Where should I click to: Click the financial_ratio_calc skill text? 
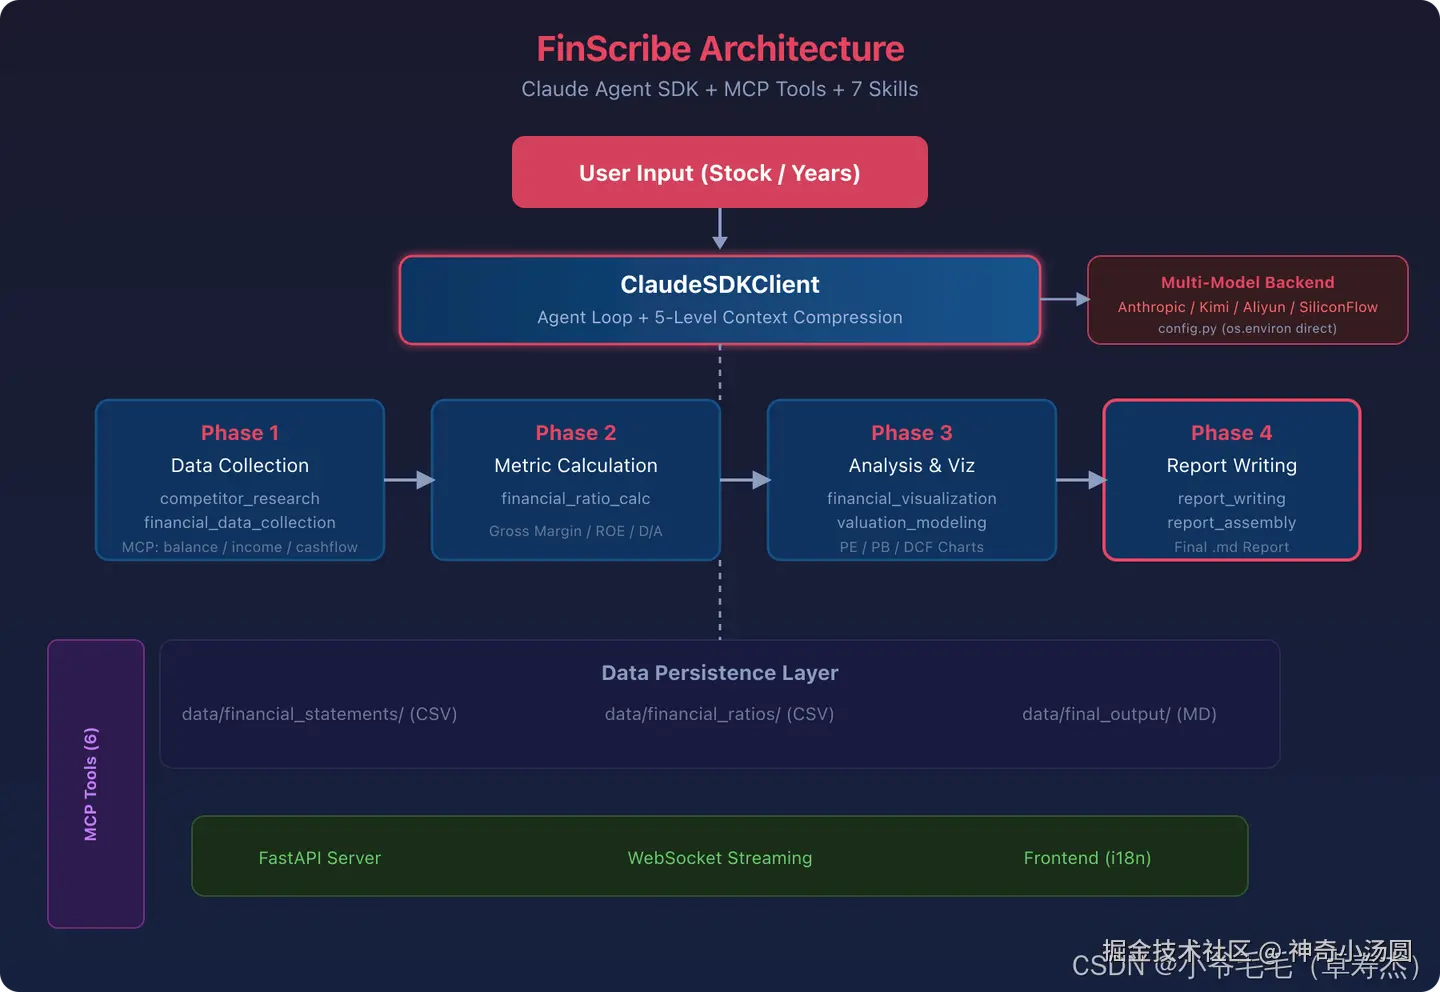[576, 498]
